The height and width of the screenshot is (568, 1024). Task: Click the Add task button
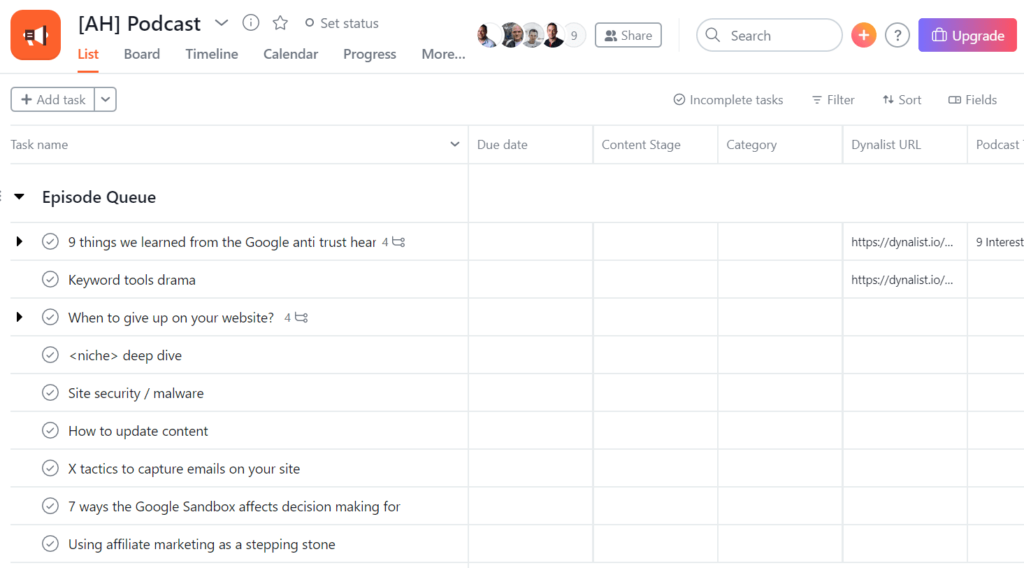coord(53,100)
